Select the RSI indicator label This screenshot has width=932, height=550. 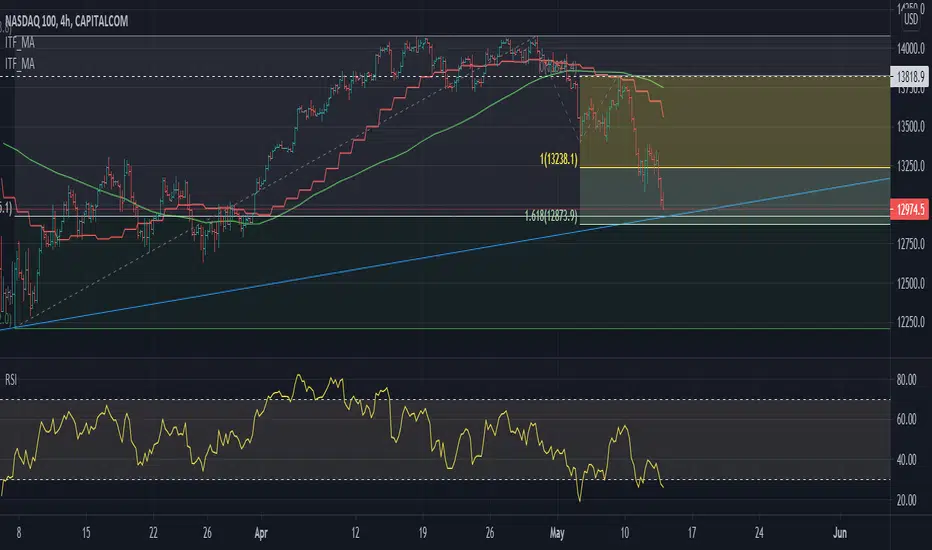[11, 380]
